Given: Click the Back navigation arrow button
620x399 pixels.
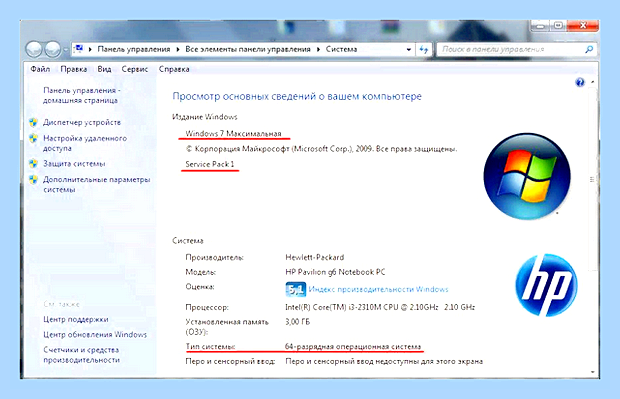Looking at the screenshot, I should tap(34, 49).
